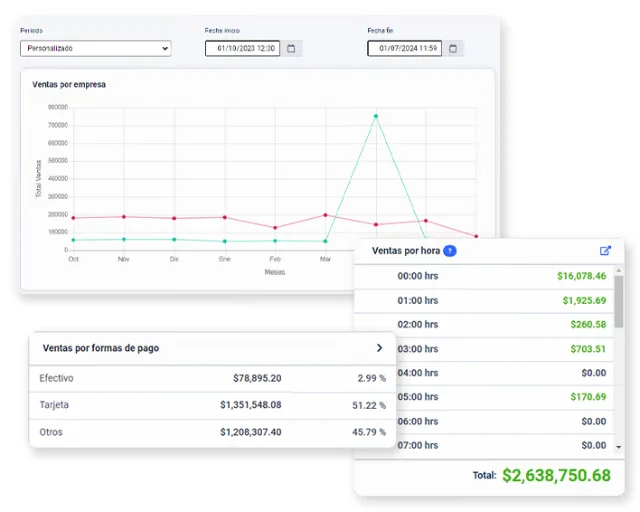Click the Nov axis label on chart
640x512 pixels.
(124, 259)
